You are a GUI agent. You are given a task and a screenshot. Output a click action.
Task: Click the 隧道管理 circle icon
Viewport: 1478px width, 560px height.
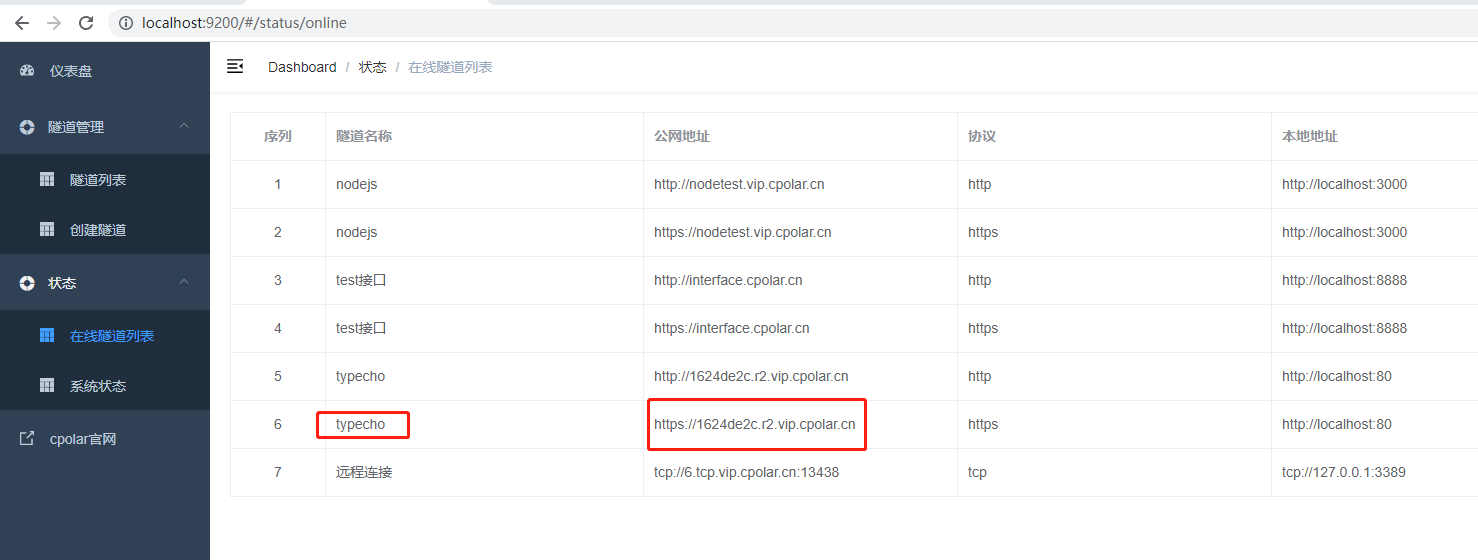click(x=27, y=127)
